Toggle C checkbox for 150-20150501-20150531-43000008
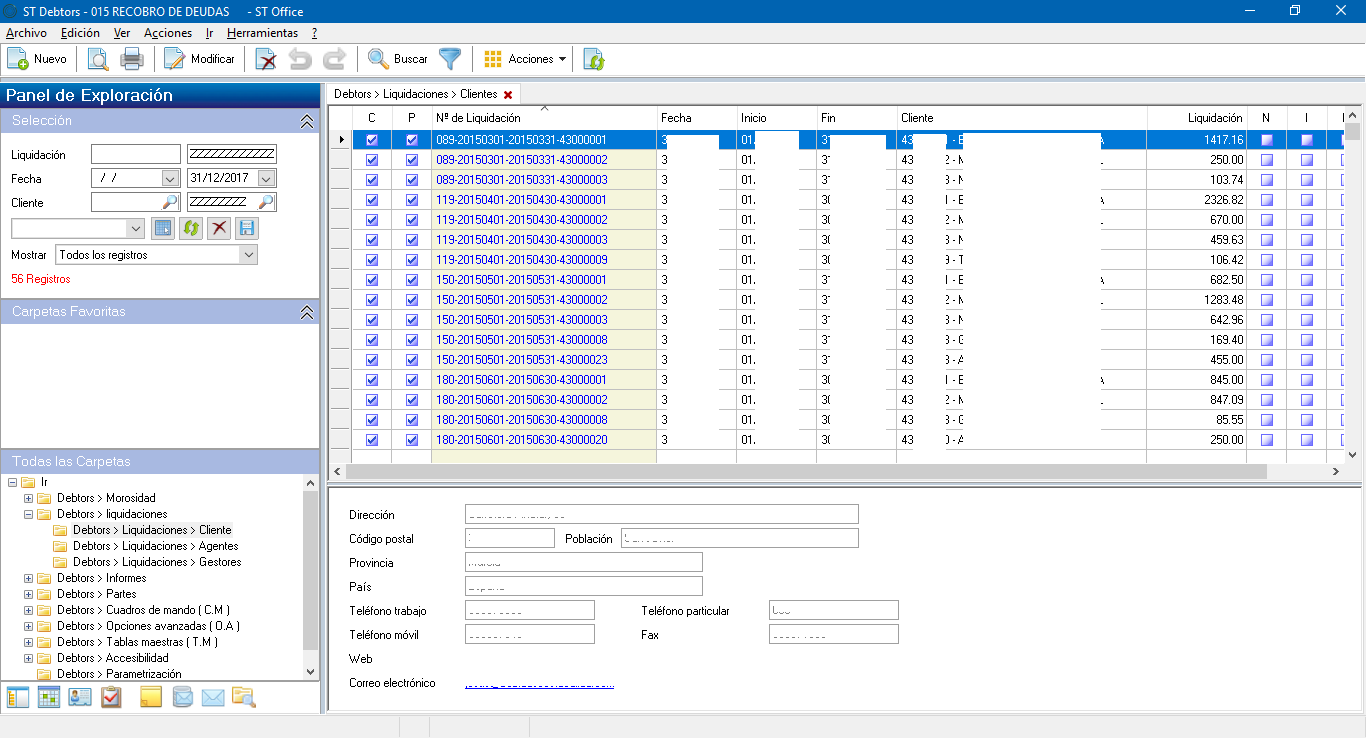This screenshot has height=738, width=1366. click(x=372, y=340)
